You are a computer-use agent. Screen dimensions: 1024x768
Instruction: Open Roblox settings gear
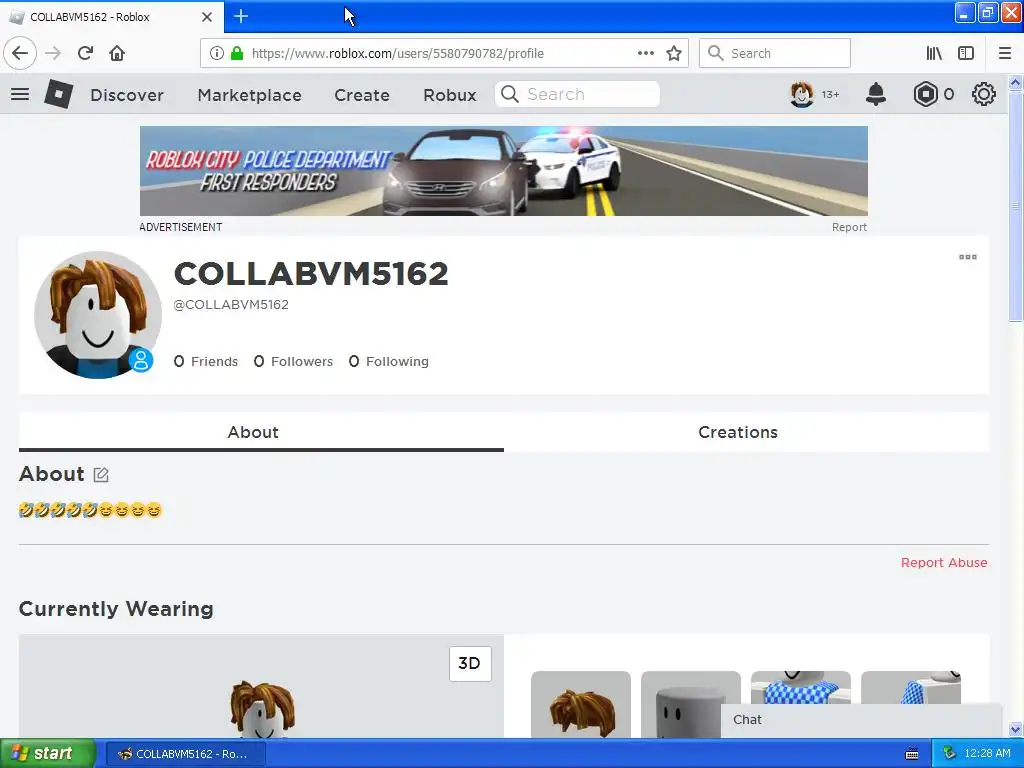[984, 94]
